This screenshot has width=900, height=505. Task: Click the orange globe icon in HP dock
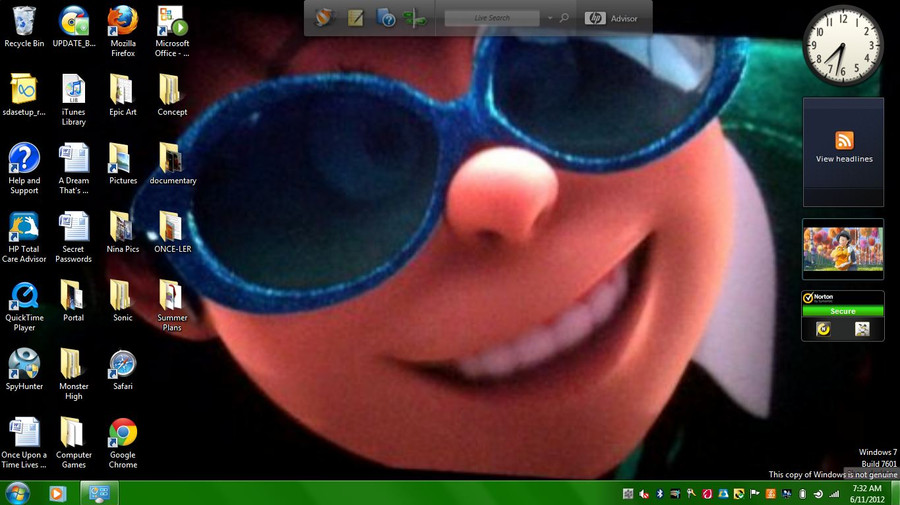(x=324, y=18)
